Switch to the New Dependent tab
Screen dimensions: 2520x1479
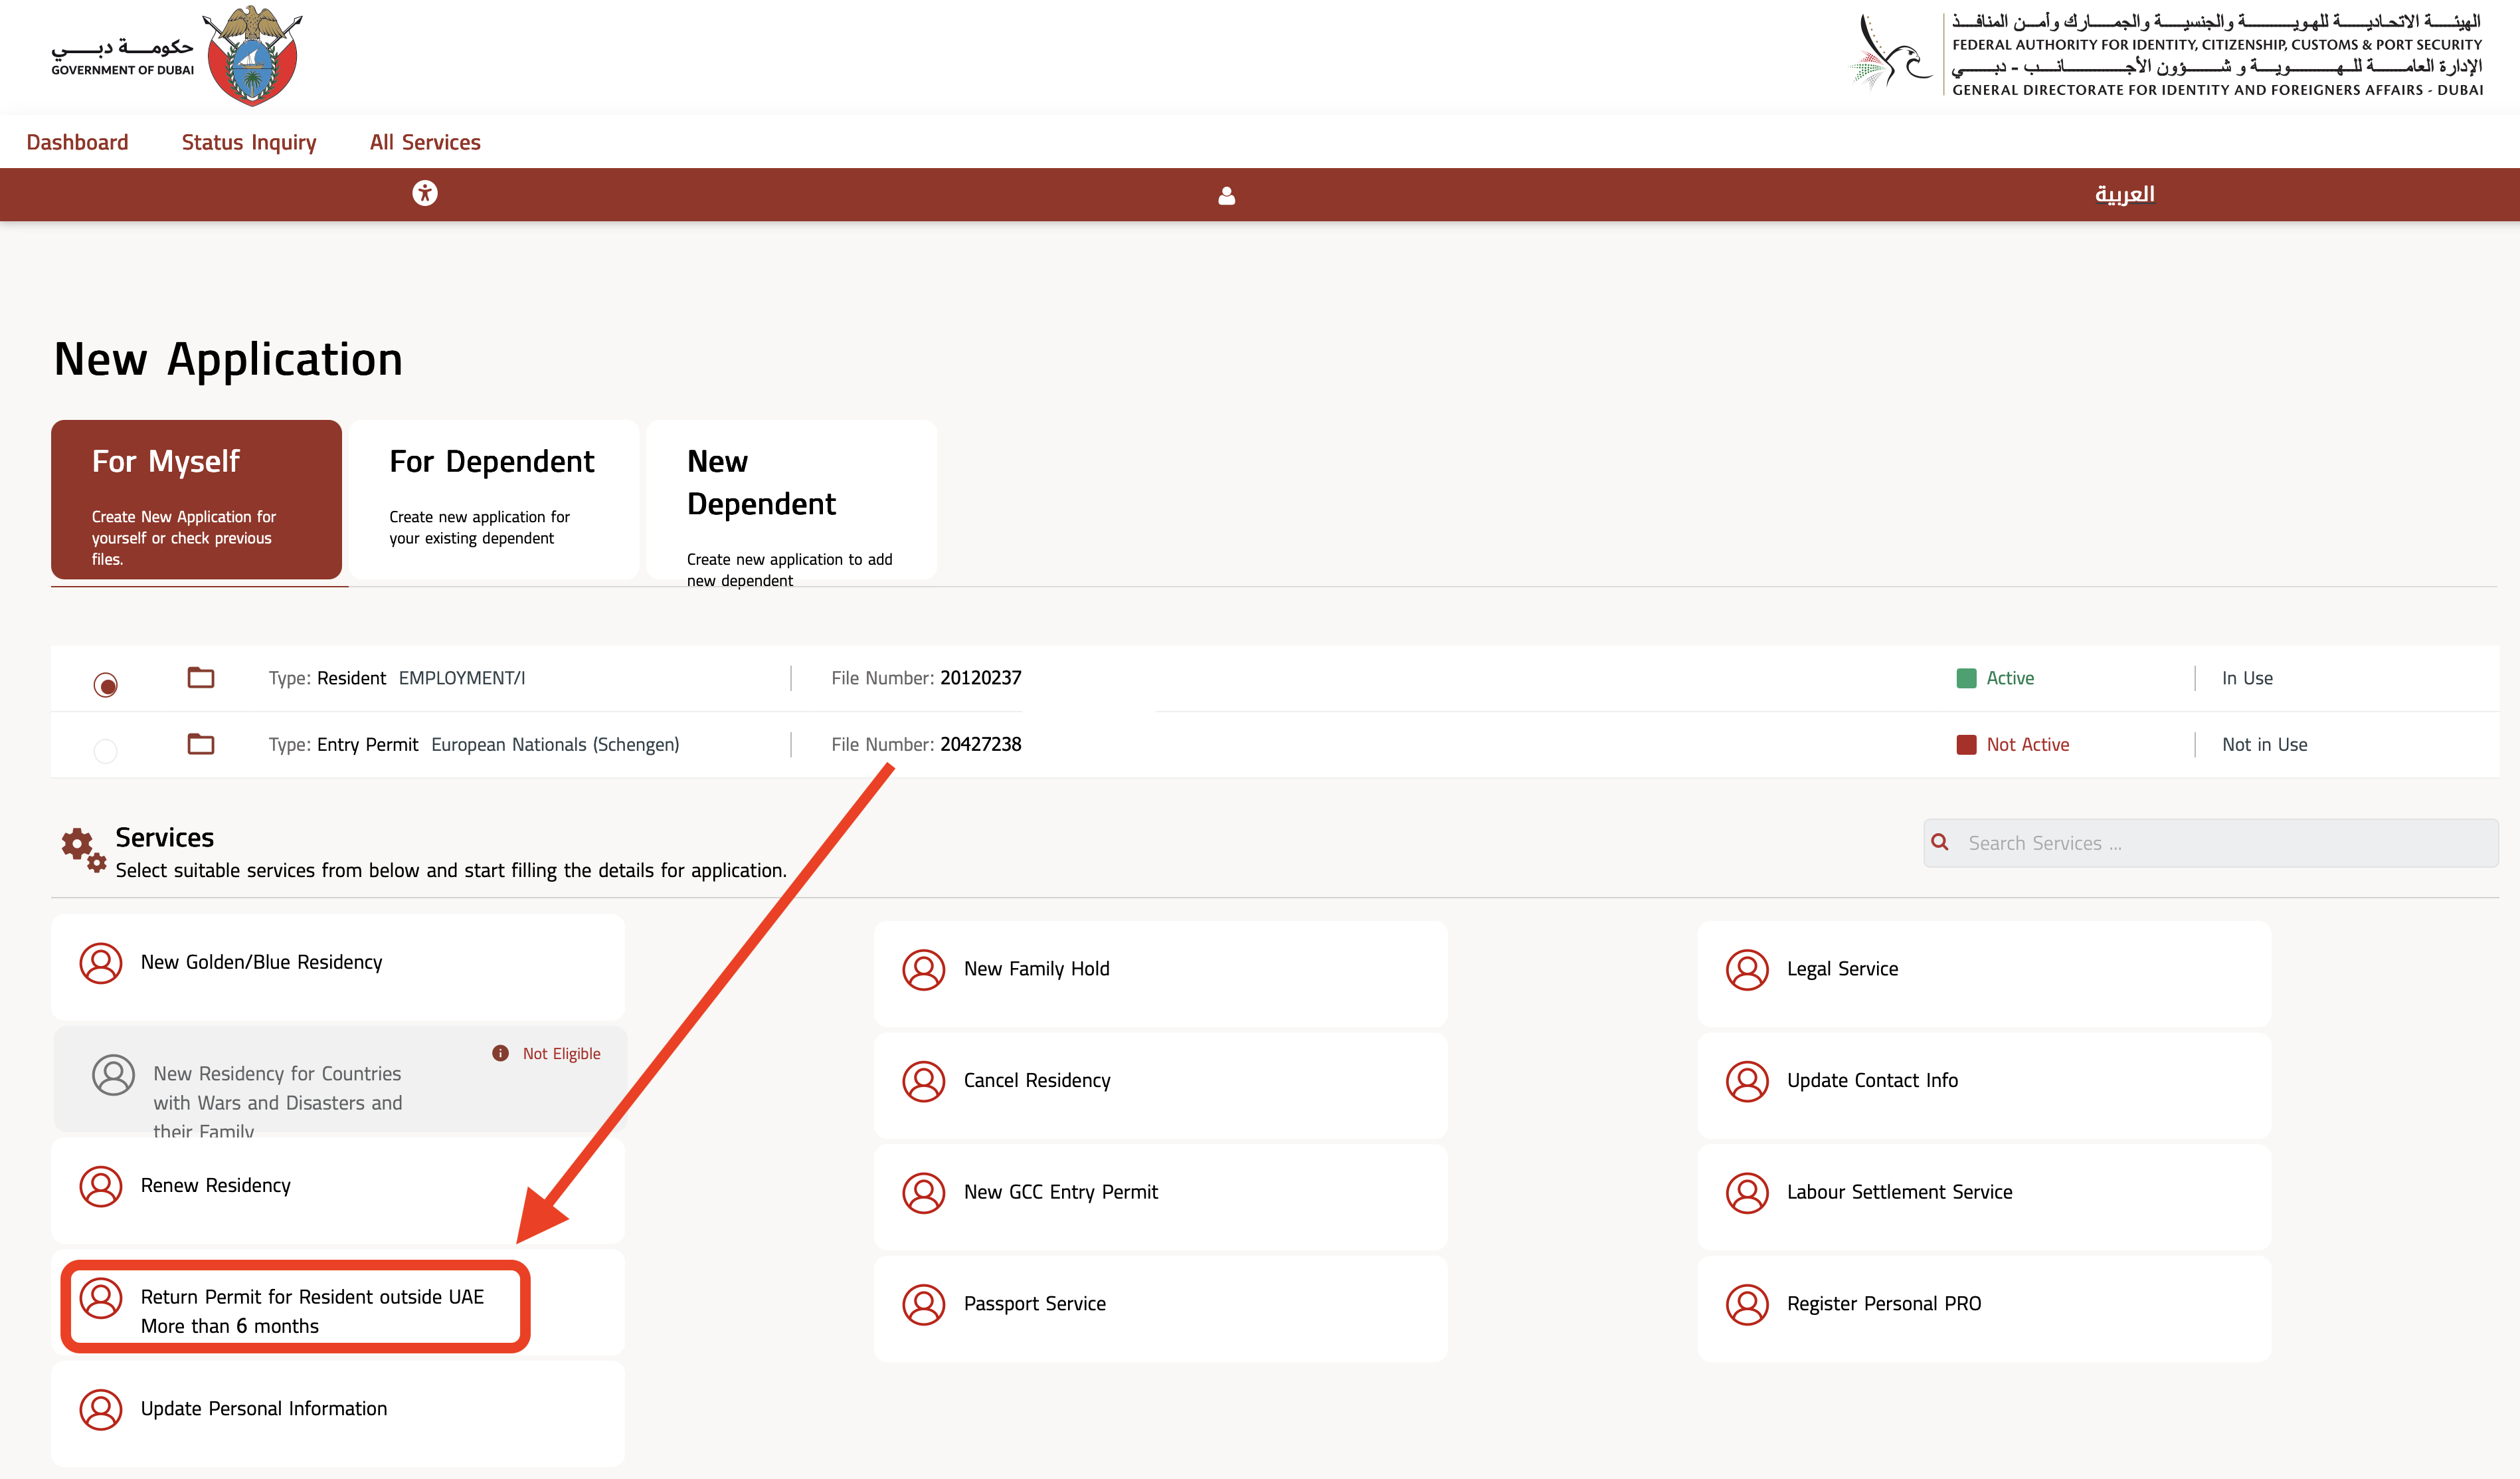tap(791, 499)
